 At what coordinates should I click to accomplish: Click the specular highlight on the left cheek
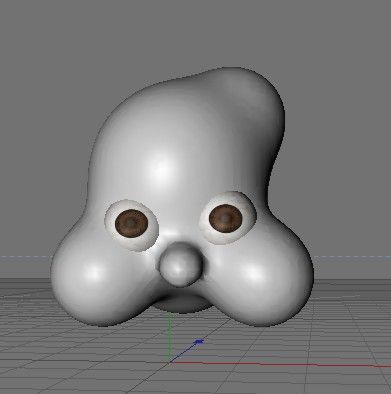point(94,273)
